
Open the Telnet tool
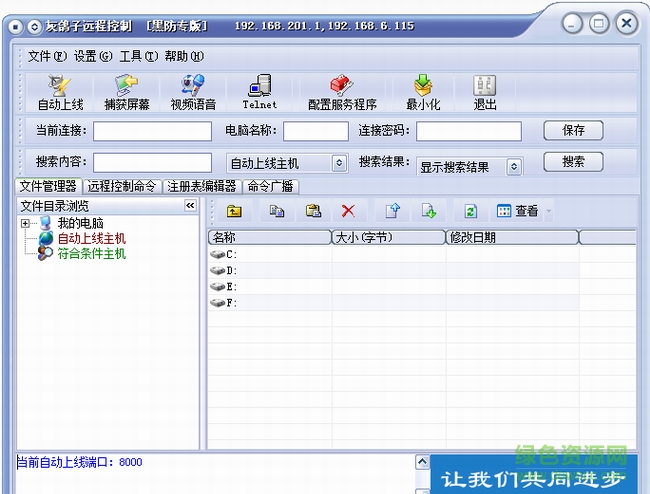(260, 93)
